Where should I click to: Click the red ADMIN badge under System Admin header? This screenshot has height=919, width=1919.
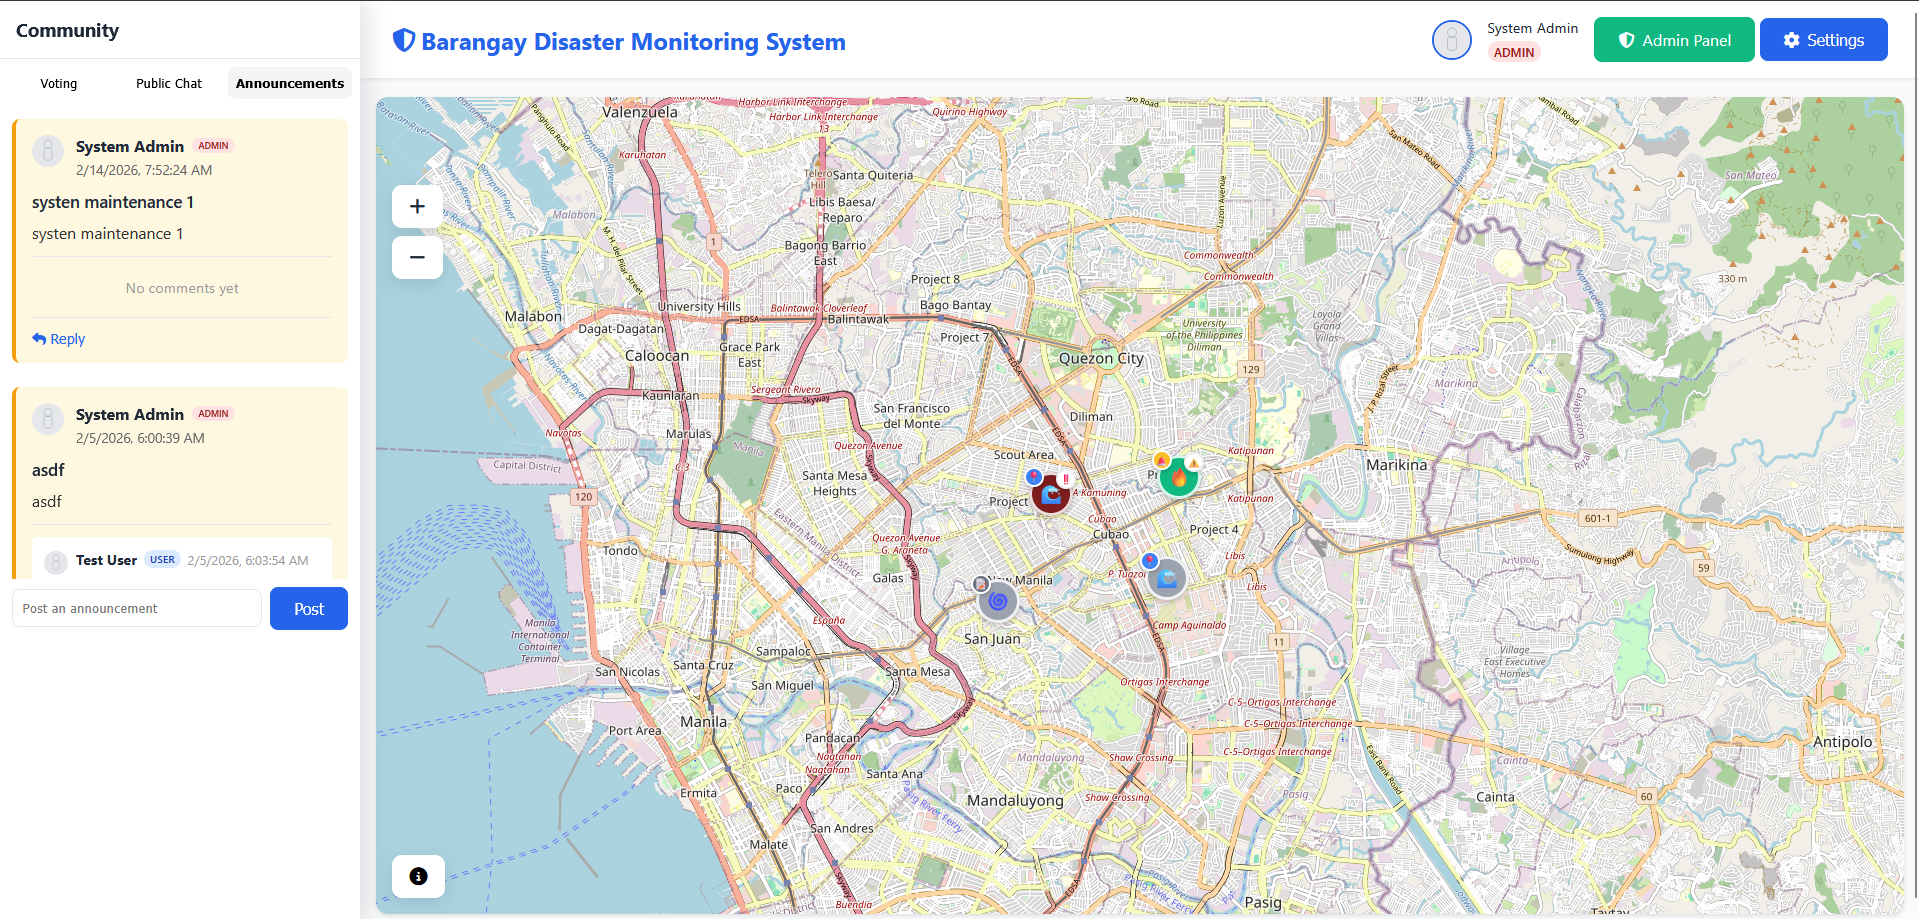[x=1514, y=53]
